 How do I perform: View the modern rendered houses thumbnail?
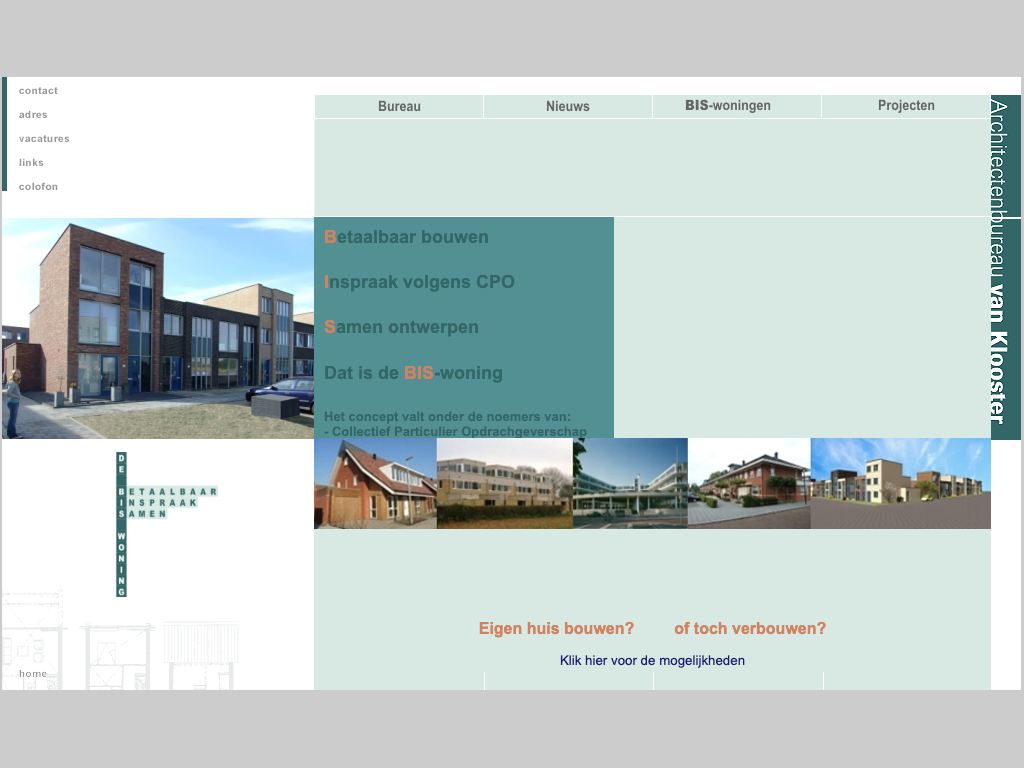[900, 483]
